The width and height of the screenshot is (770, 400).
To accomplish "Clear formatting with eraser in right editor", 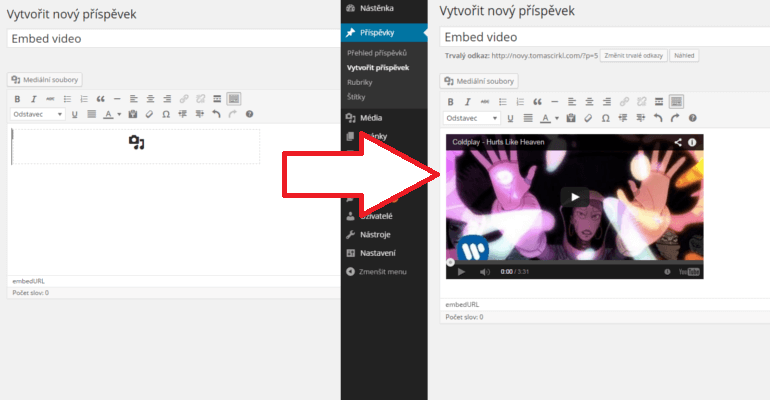I will click(x=588, y=118).
